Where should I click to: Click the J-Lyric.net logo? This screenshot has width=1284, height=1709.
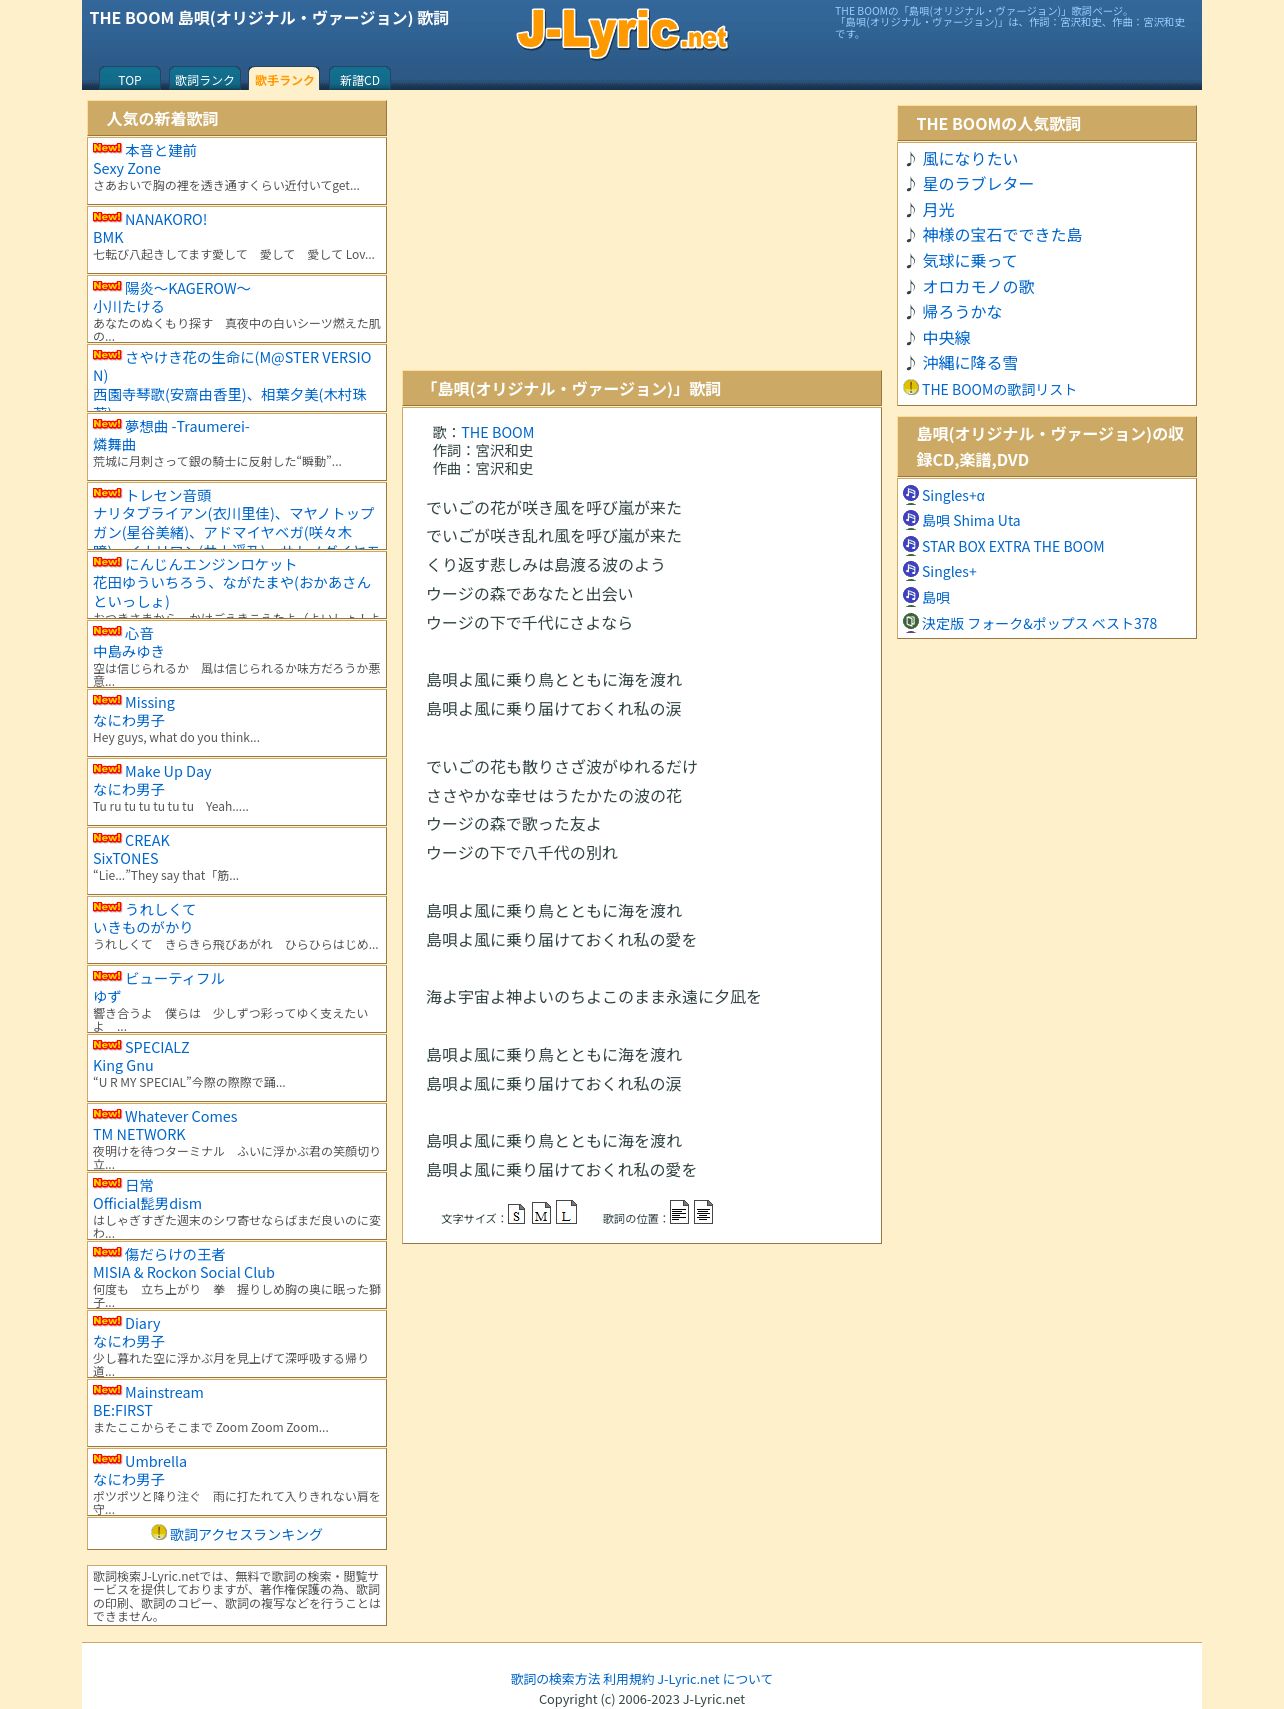(622, 32)
